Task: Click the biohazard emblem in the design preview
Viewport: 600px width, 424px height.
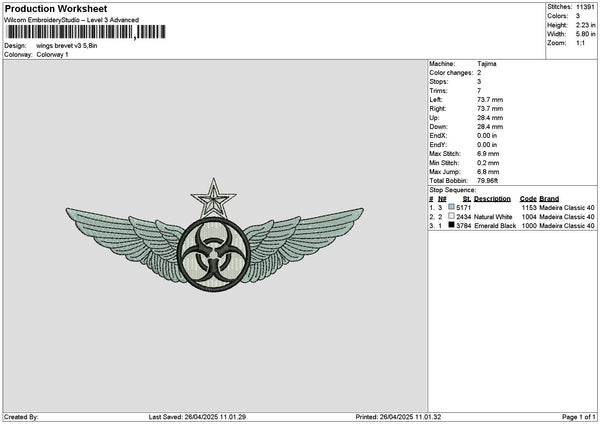Action: tap(214, 254)
